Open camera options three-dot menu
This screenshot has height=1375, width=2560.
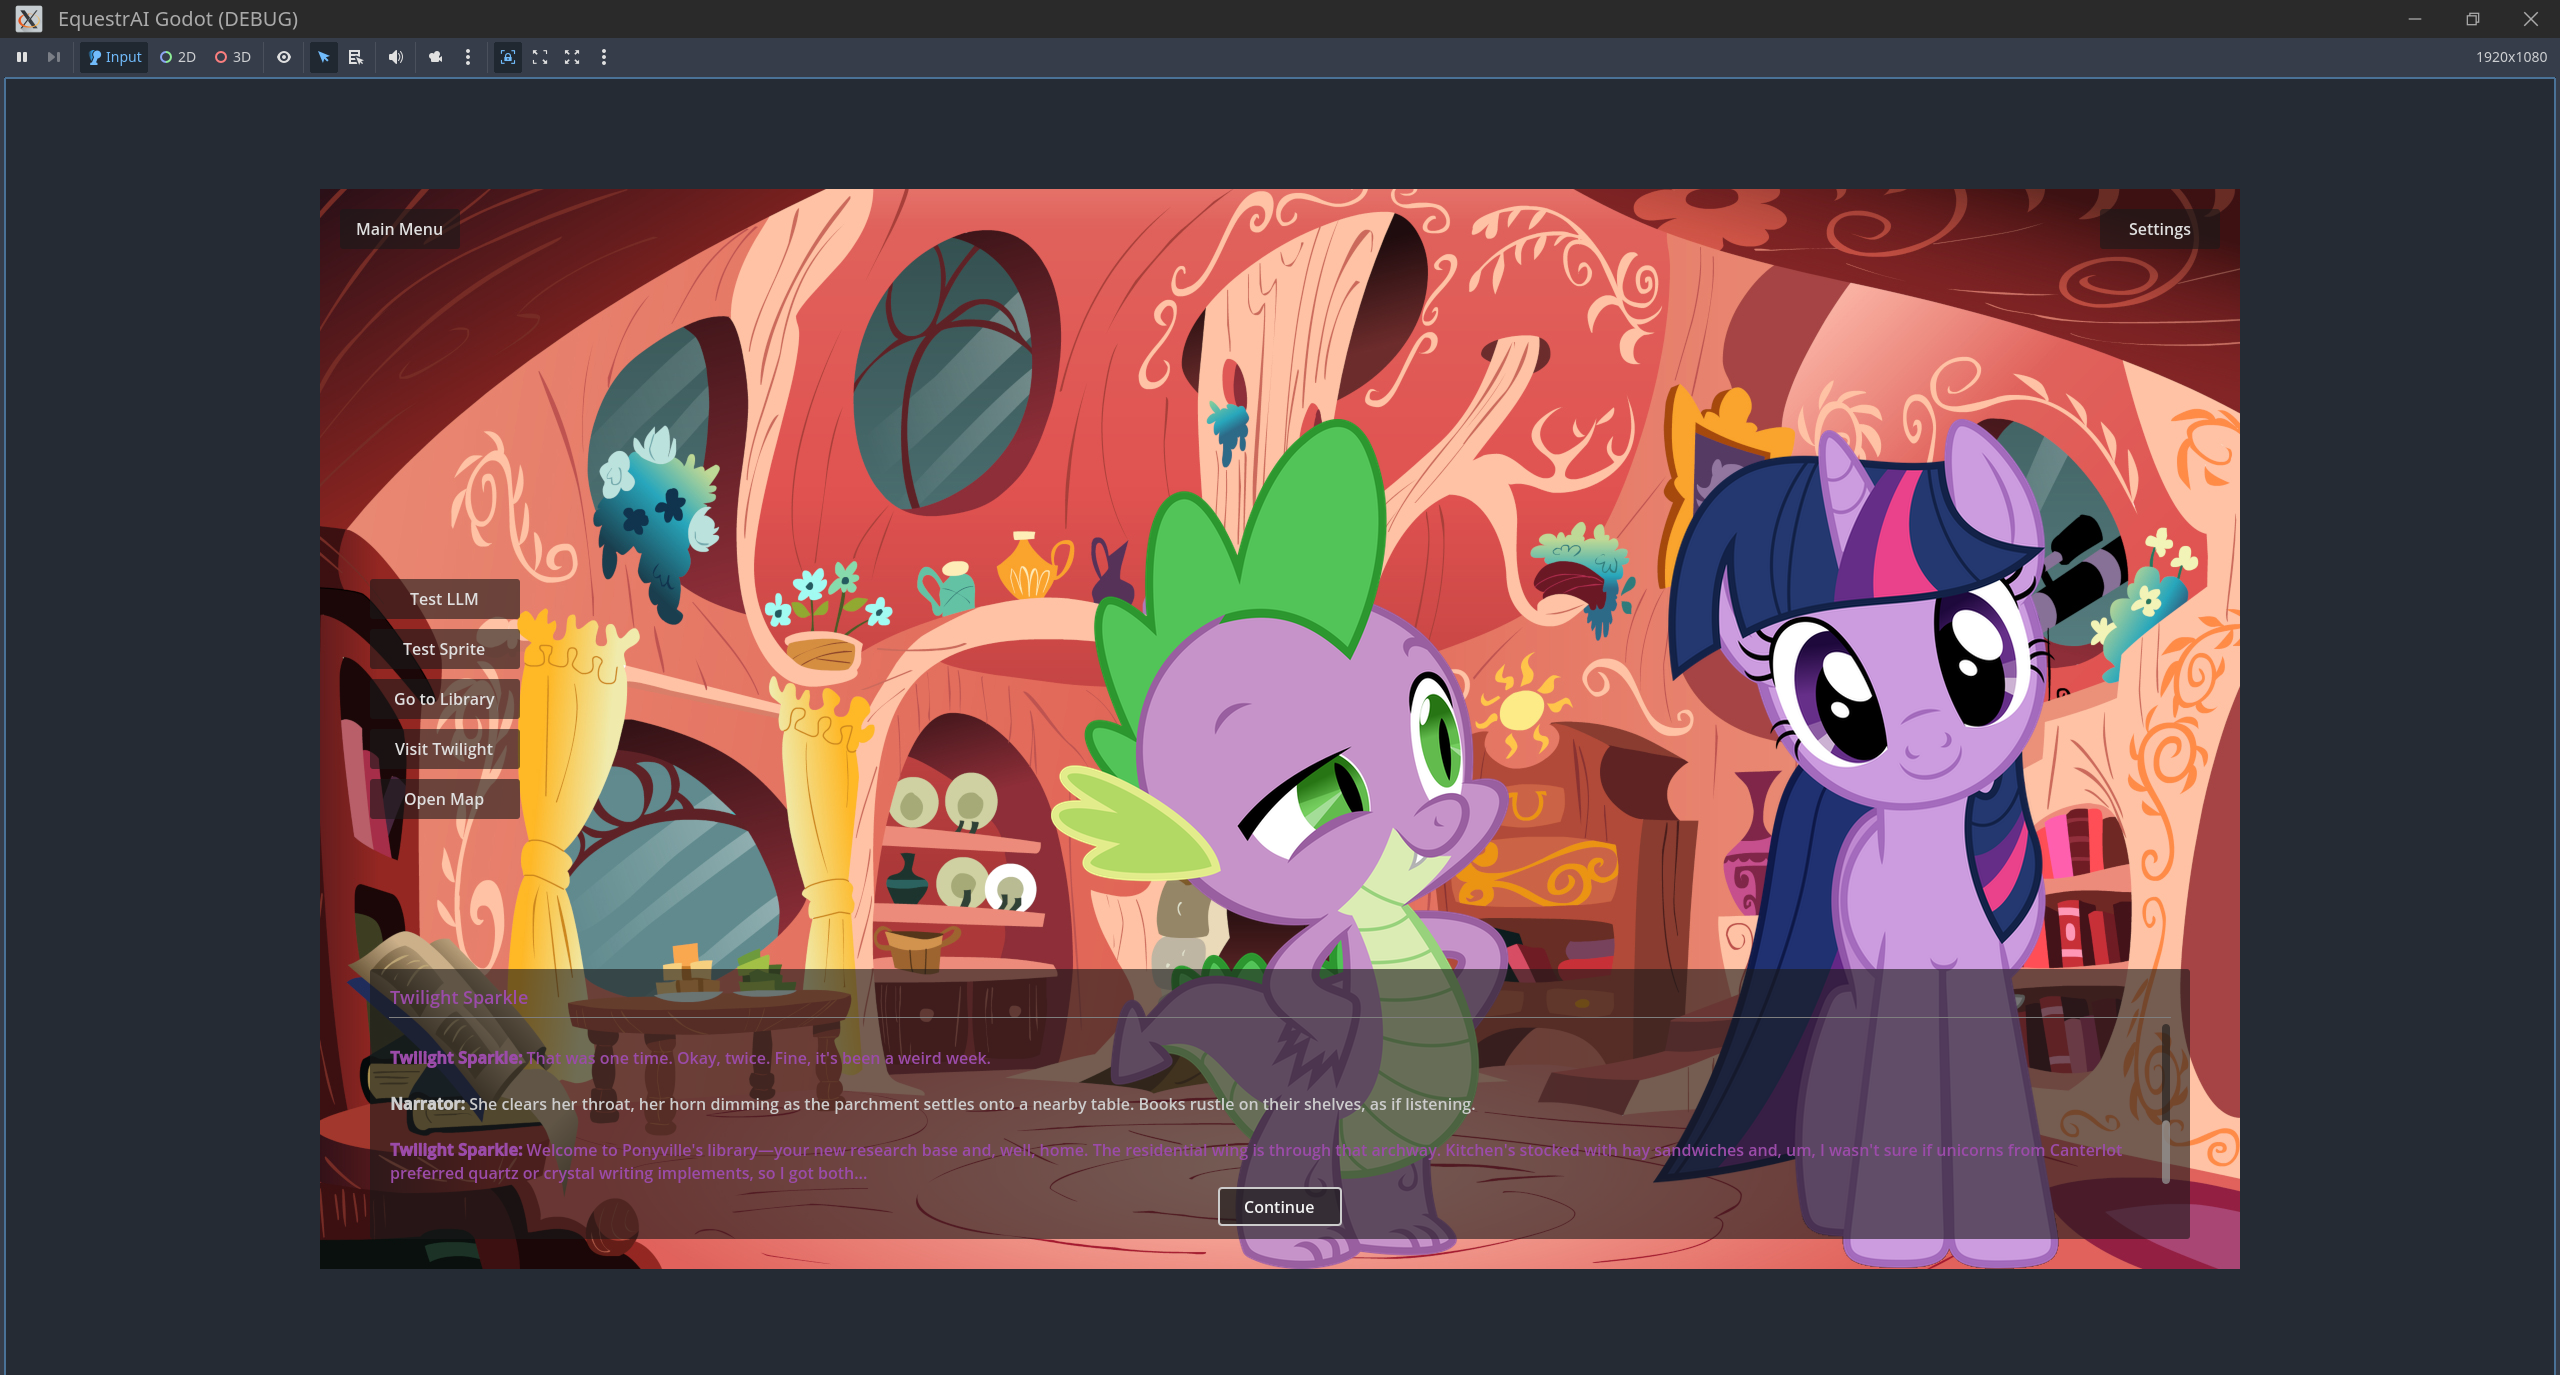click(x=468, y=57)
